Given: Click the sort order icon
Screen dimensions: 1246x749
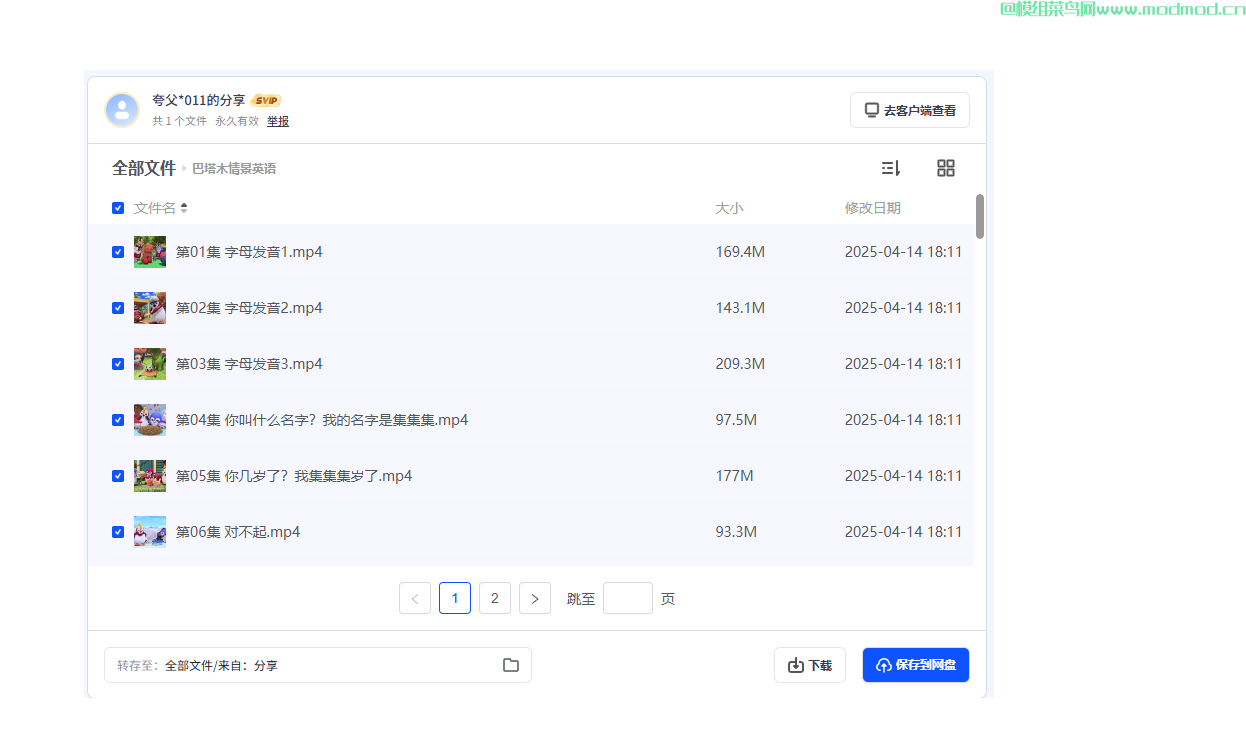Looking at the screenshot, I should 891,168.
